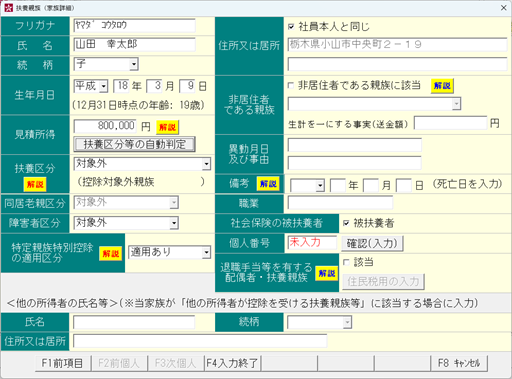Open 解説 help under 扶養区分 label

coord(35,184)
